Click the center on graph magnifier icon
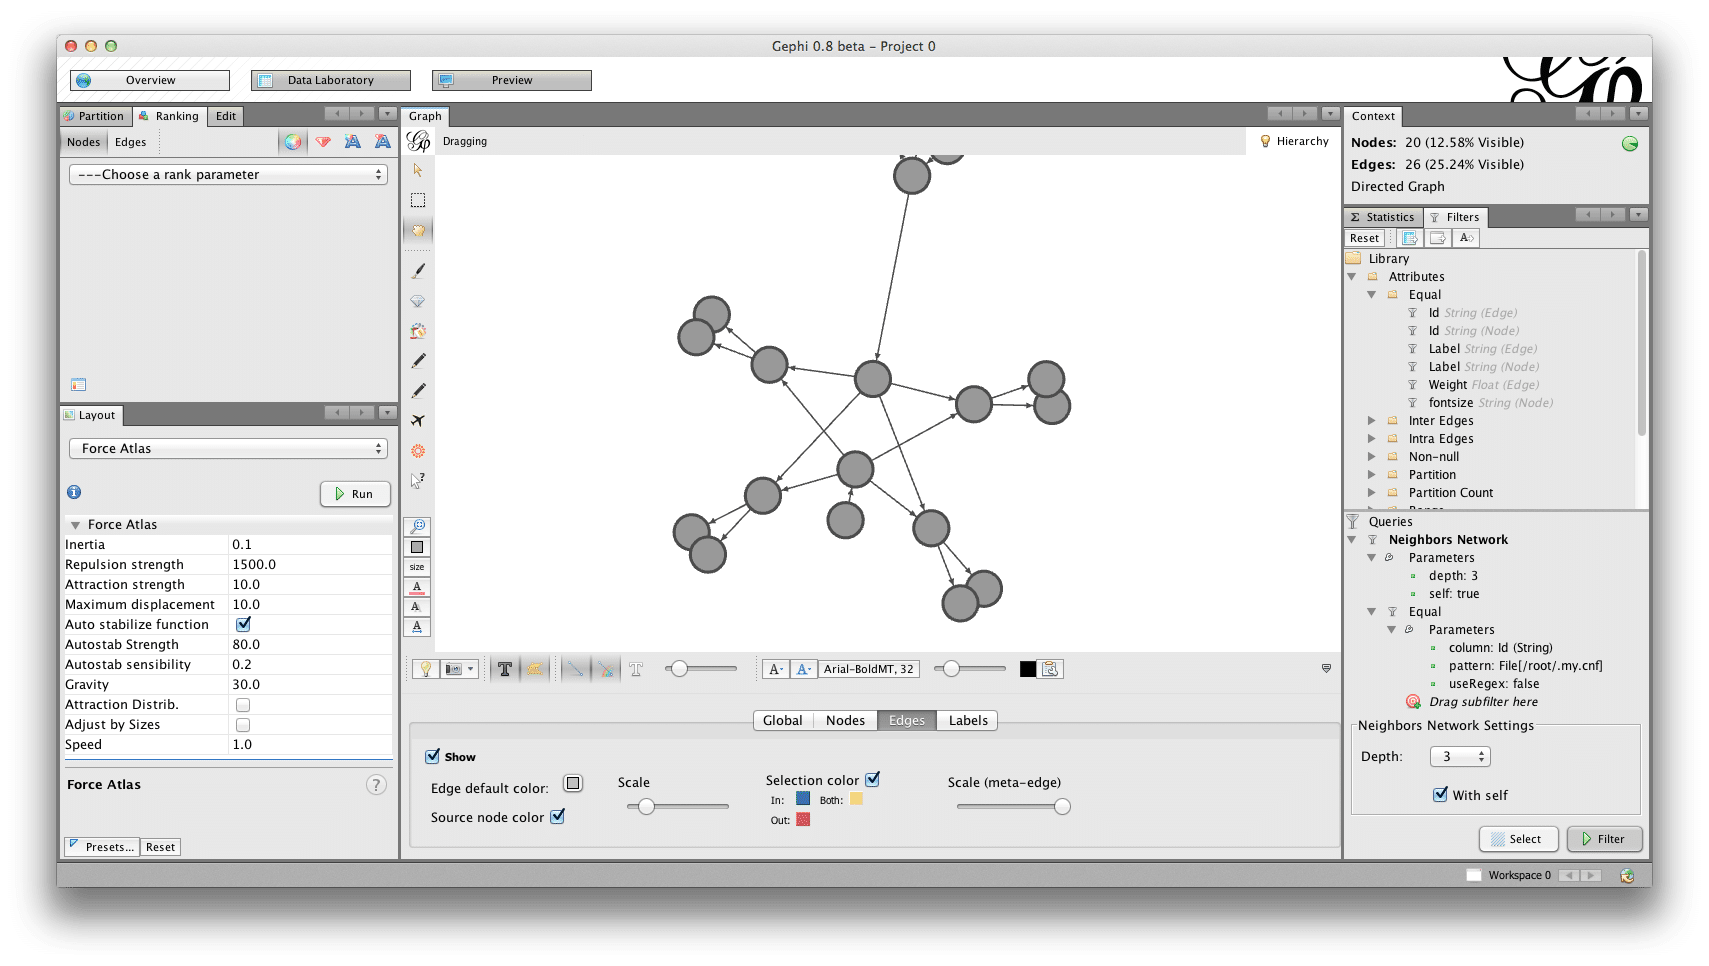The height and width of the screenshot is (966, 1709). pos(418,526)
